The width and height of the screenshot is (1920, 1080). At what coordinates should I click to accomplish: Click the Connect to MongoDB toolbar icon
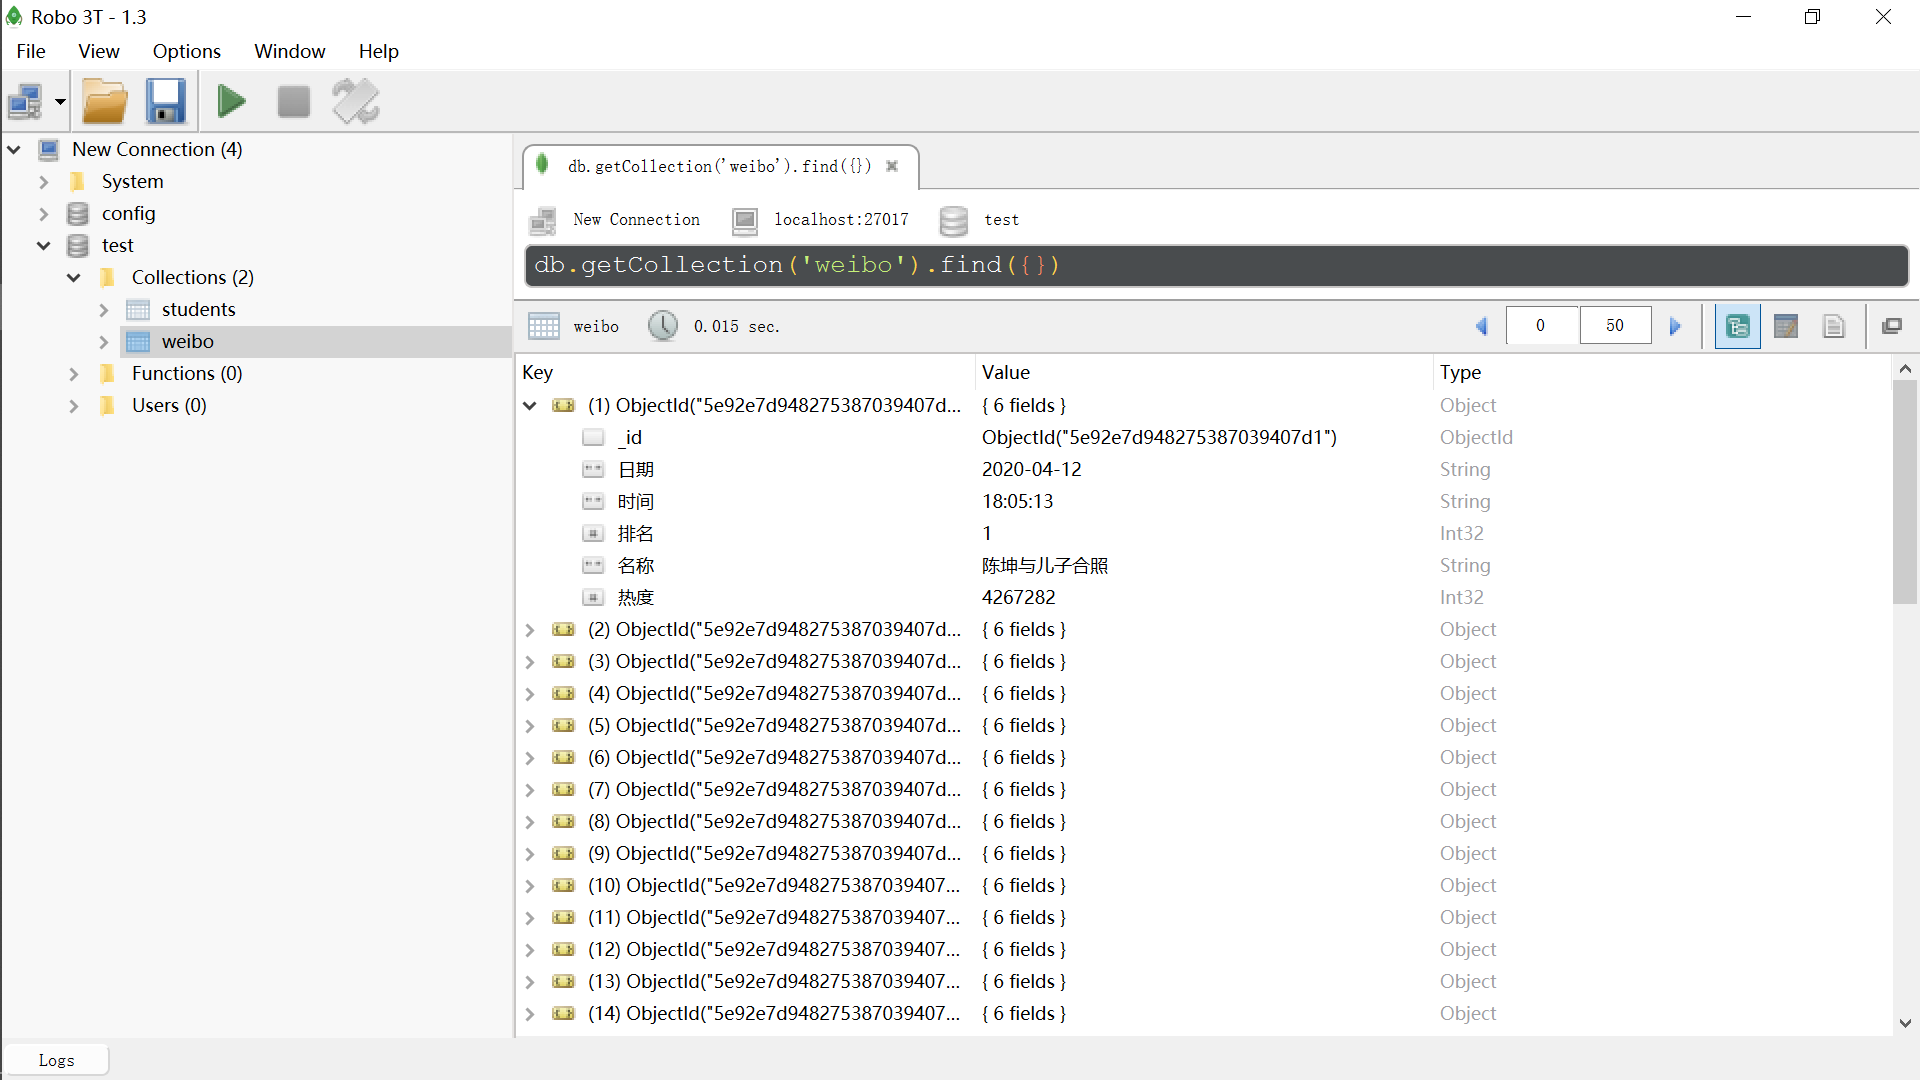(x=25, y=102)
